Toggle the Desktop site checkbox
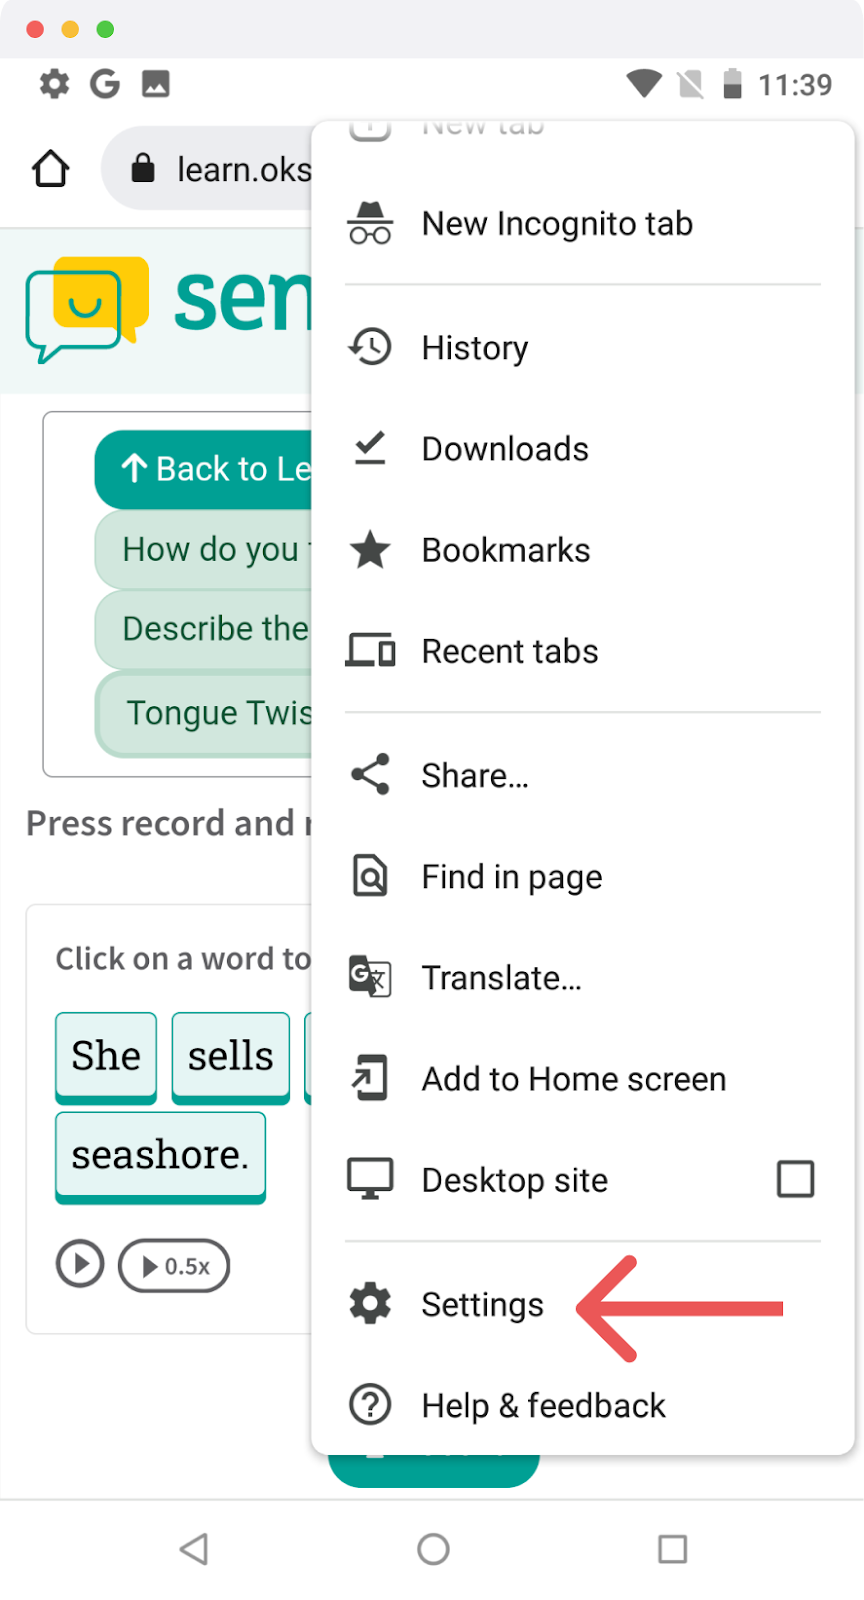 (x=795, y=1179)
